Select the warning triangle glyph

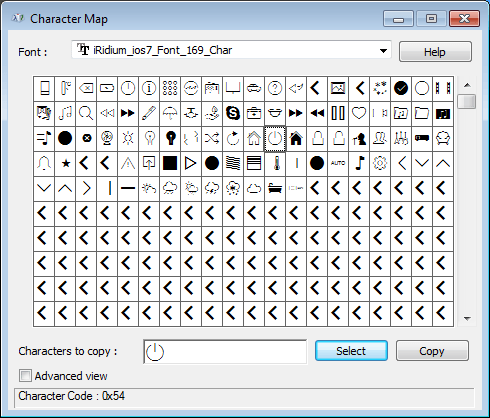(128, 163)
